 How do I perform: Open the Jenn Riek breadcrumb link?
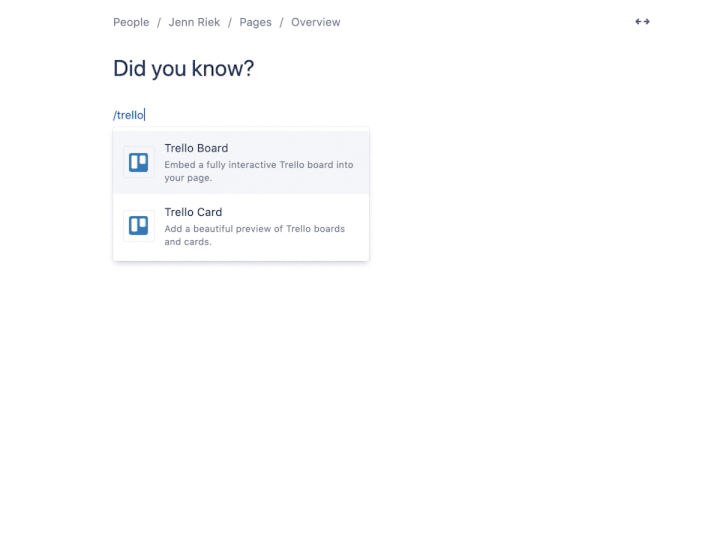[x=194, y=22]
